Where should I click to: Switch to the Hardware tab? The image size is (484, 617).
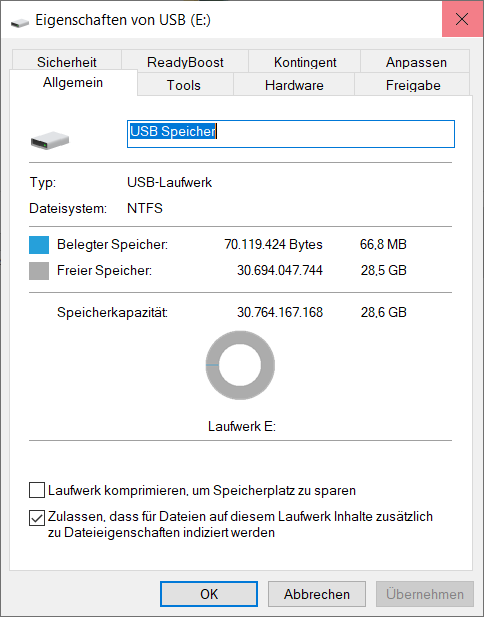pos(294,85)
